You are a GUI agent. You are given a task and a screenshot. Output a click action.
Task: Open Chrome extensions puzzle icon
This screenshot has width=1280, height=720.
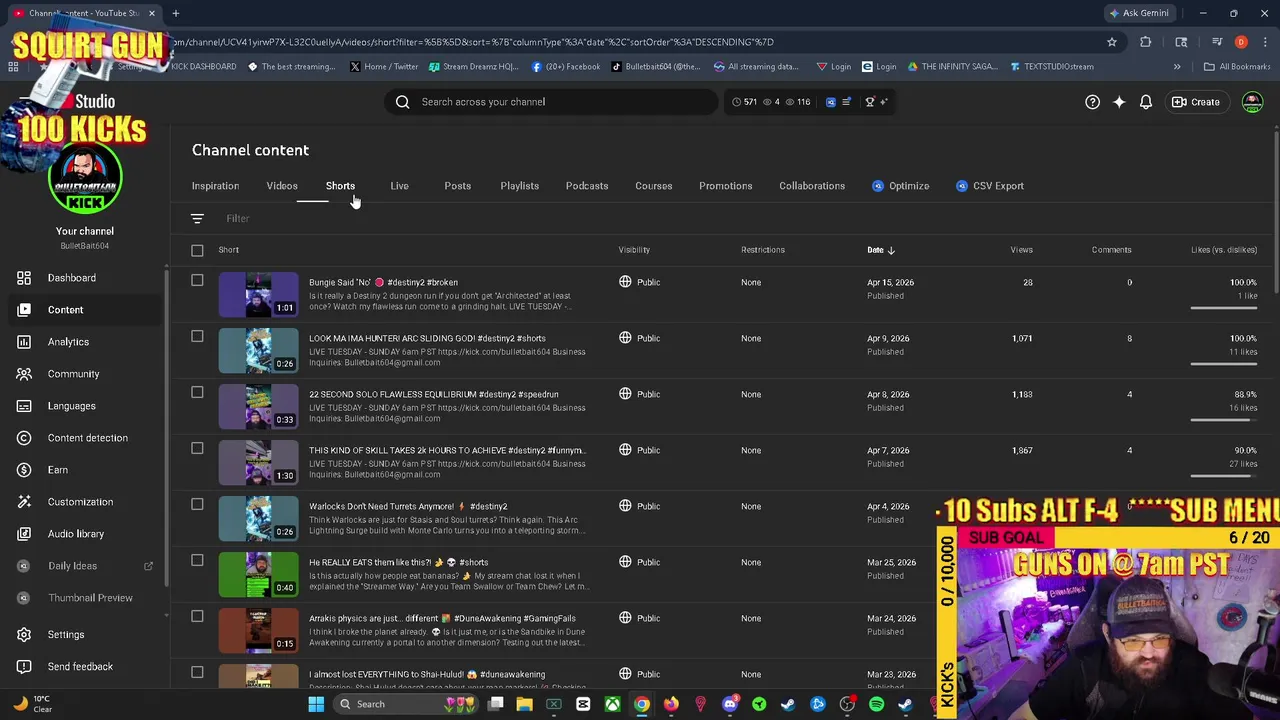point(1146,42)
